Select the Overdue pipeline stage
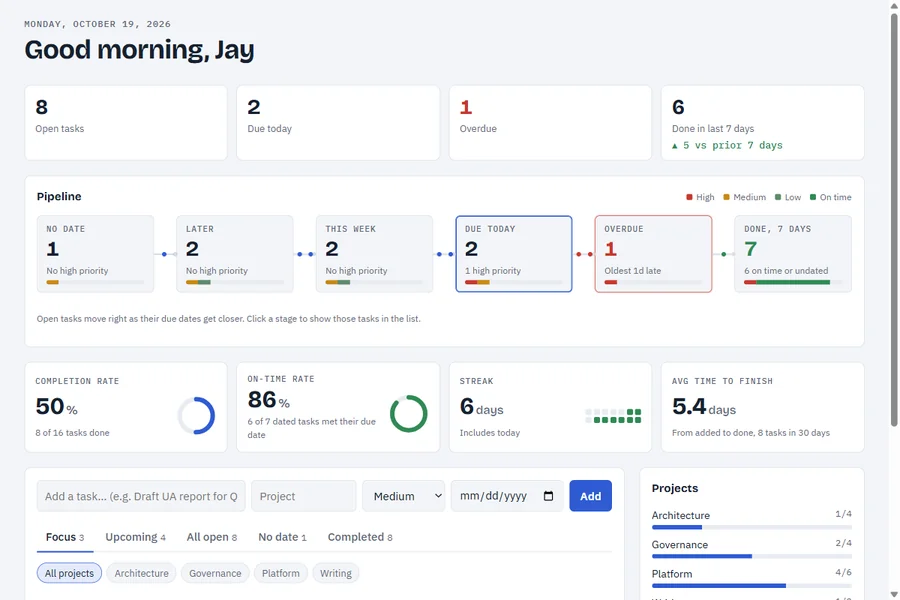Viewport: 900px width, 600px height. (x=653, y=254)
